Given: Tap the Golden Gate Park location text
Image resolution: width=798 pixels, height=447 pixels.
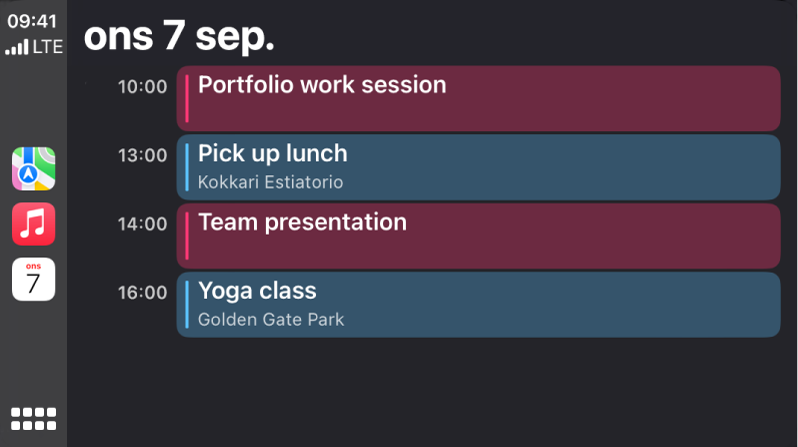Looking at the screenshot, I should coord(271,320).
